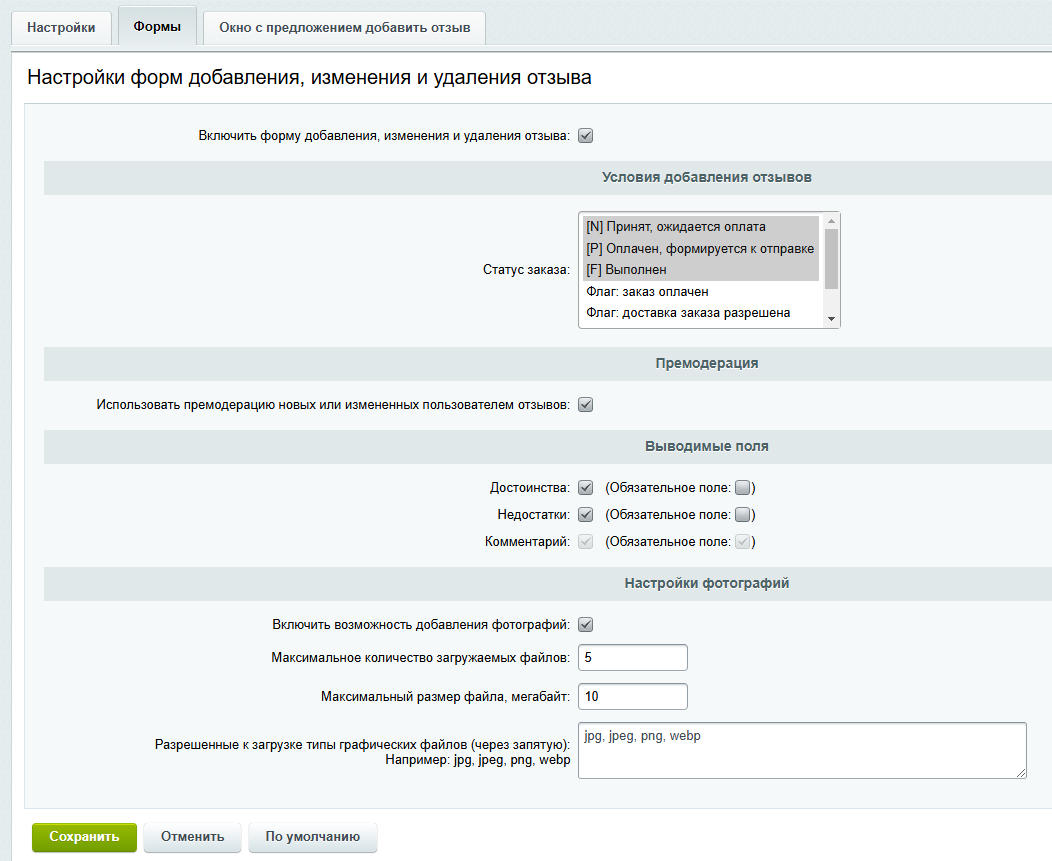This screenshot has height=861, width=1052.
Task: Click the Настройки фотографий section header
Action: (706, 583)
